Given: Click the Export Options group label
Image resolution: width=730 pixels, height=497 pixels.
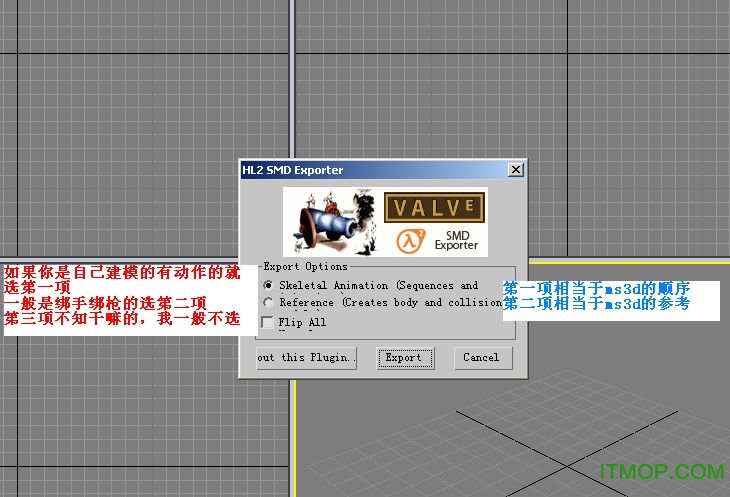Looking at the screenshot, I should click(x=305, y=267).
